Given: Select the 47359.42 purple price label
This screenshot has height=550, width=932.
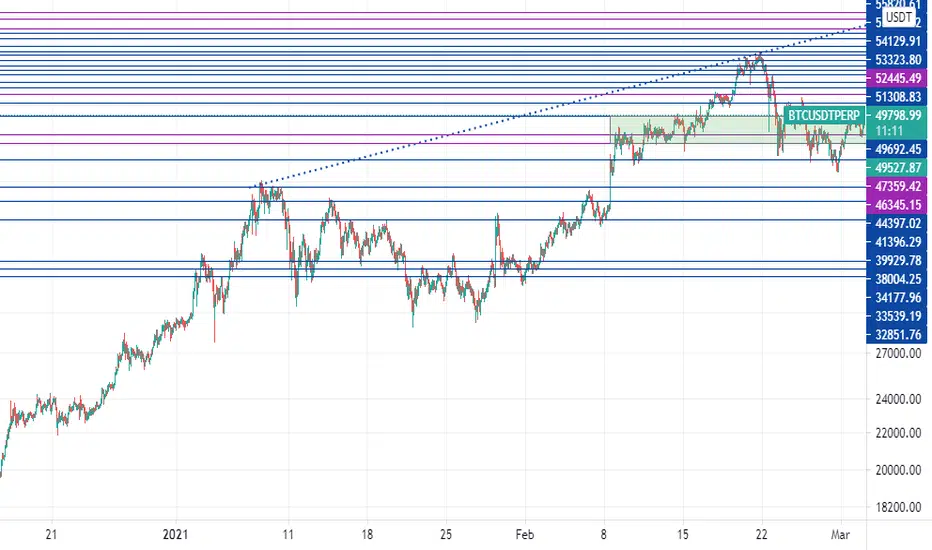Looking at the screenshot, I should pyautogui.click(x=898, y=187).
